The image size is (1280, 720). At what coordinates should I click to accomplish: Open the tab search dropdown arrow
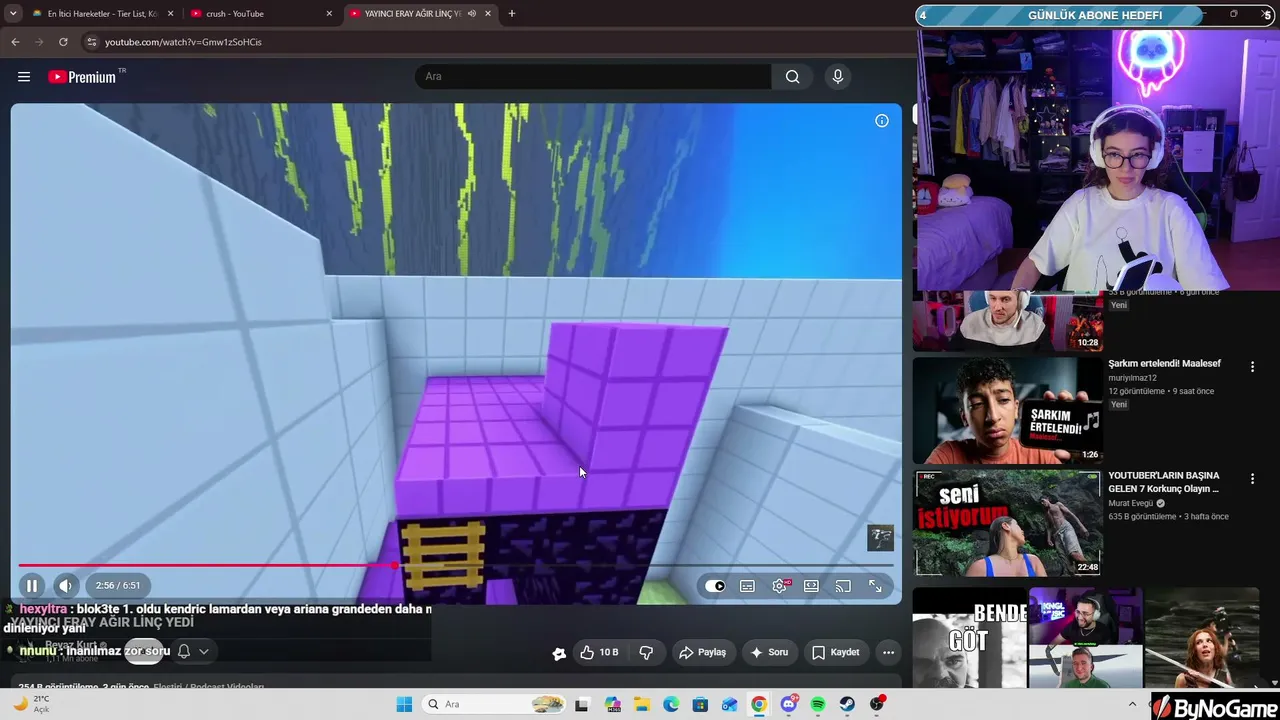coord(13,14)
